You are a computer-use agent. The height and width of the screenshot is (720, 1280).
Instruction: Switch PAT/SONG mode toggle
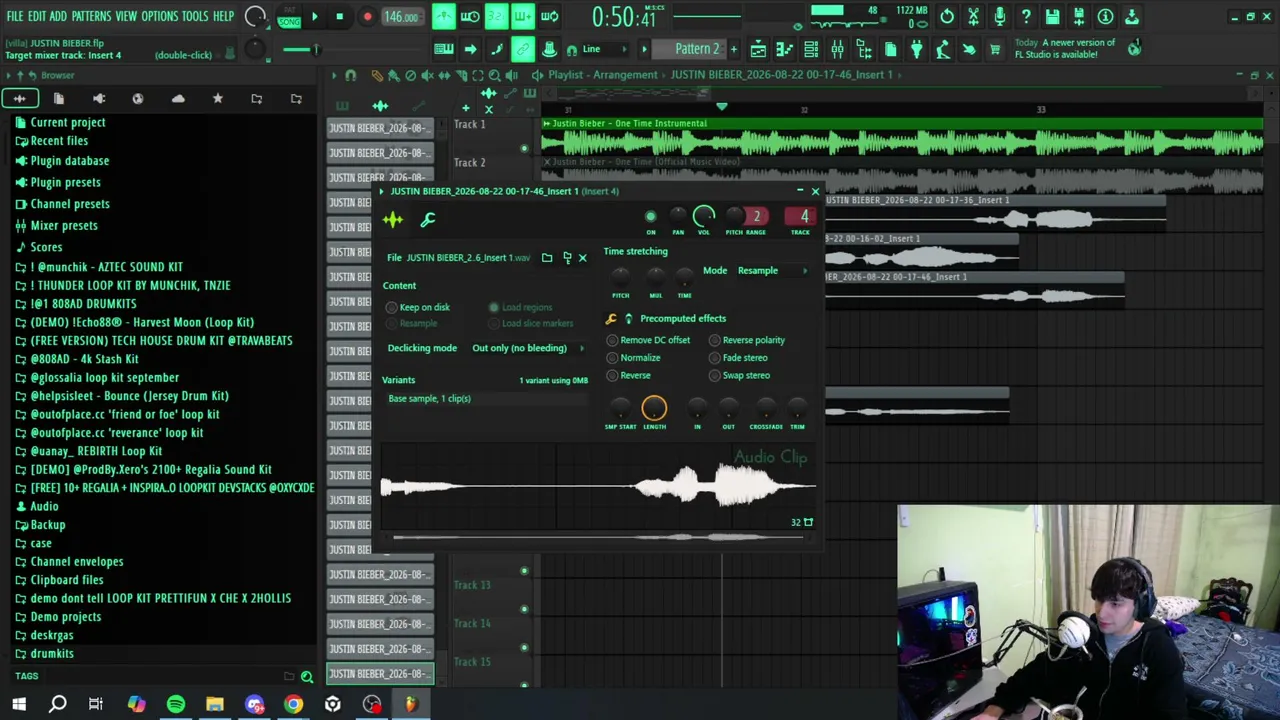point(289,17)
